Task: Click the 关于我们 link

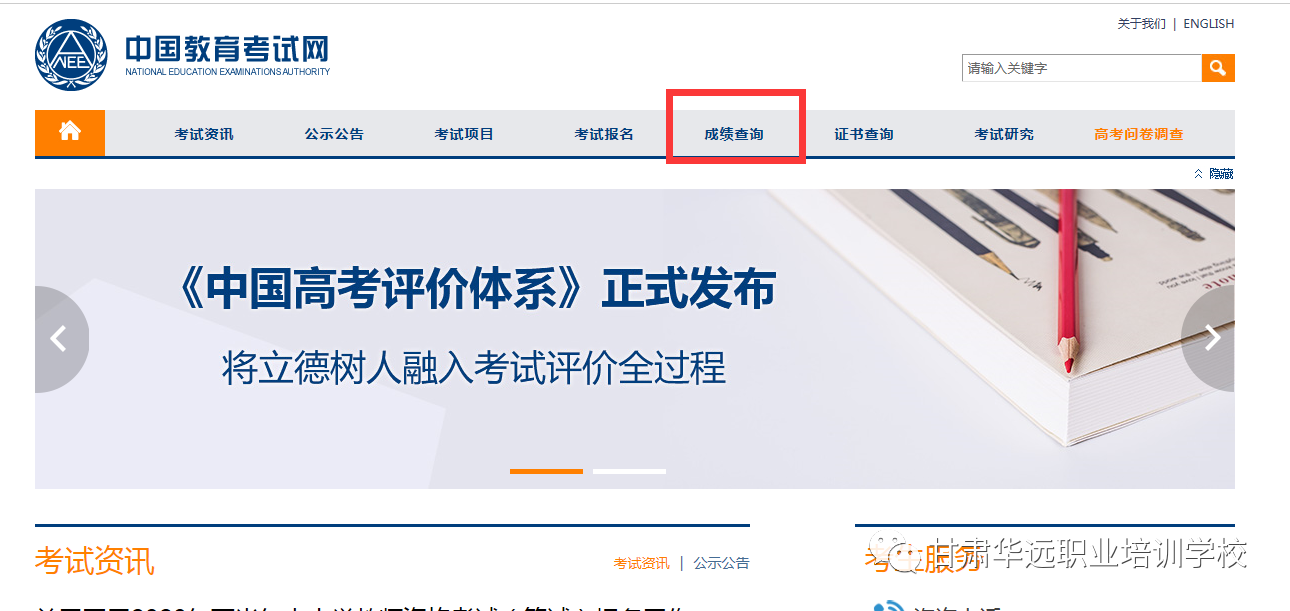Action: click(1141, 24)
